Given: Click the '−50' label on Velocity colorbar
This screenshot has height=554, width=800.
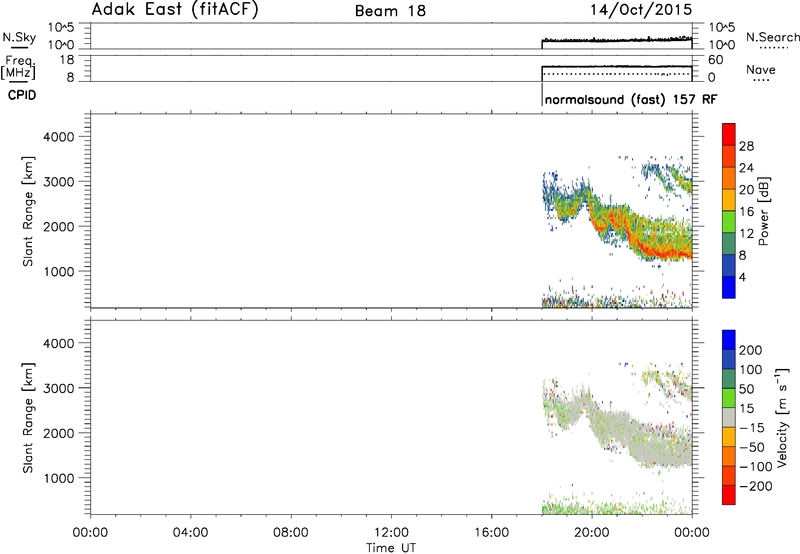Looking at the screenshot, I should click(x=752, y=447).
